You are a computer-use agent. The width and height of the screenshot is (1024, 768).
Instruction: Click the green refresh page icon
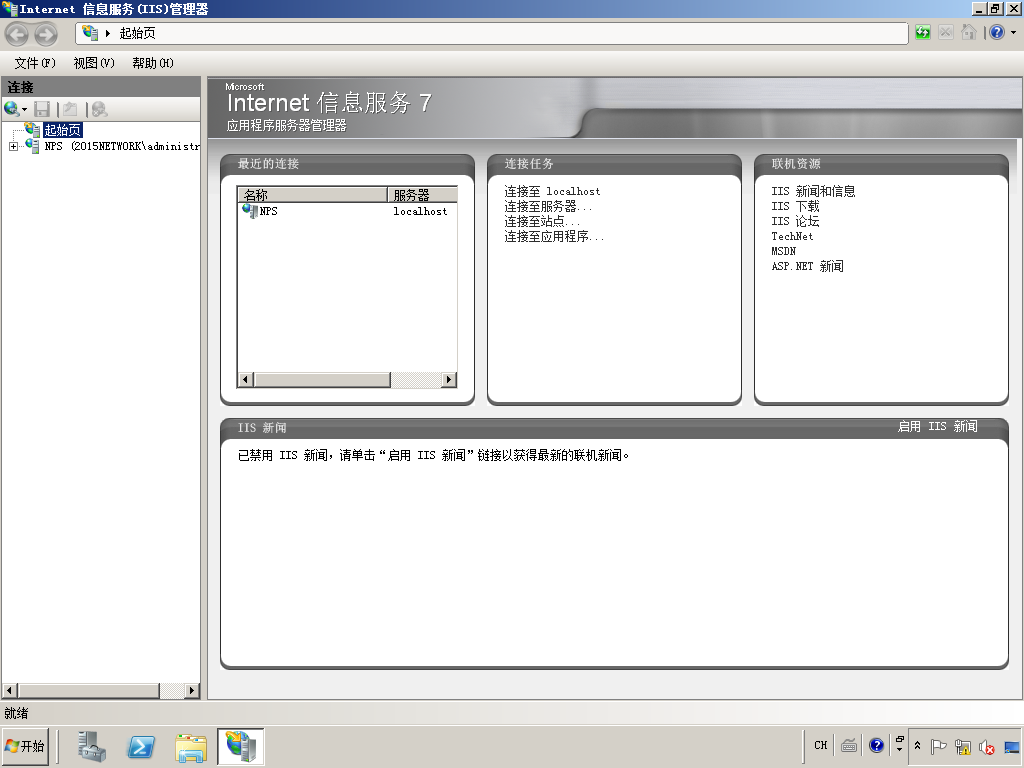(922, 32)
